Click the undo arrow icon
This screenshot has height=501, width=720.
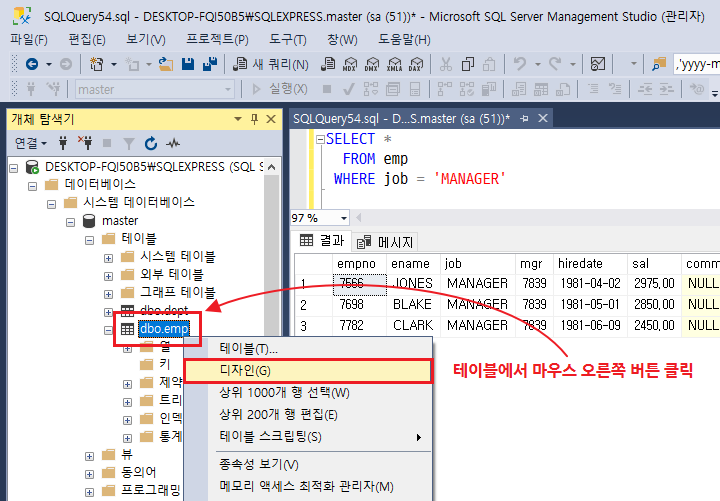(x=520, y=64)
